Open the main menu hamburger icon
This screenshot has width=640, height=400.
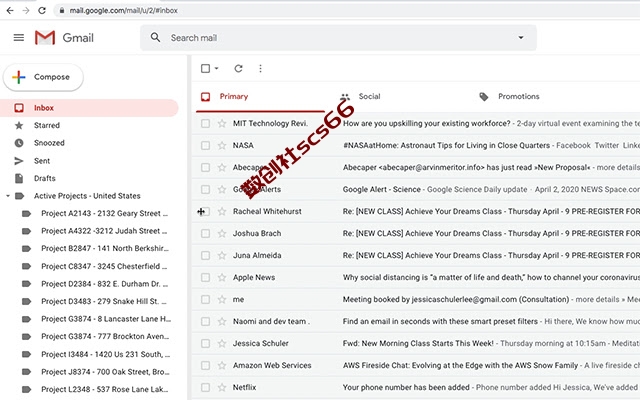click(x=19, y=38)
